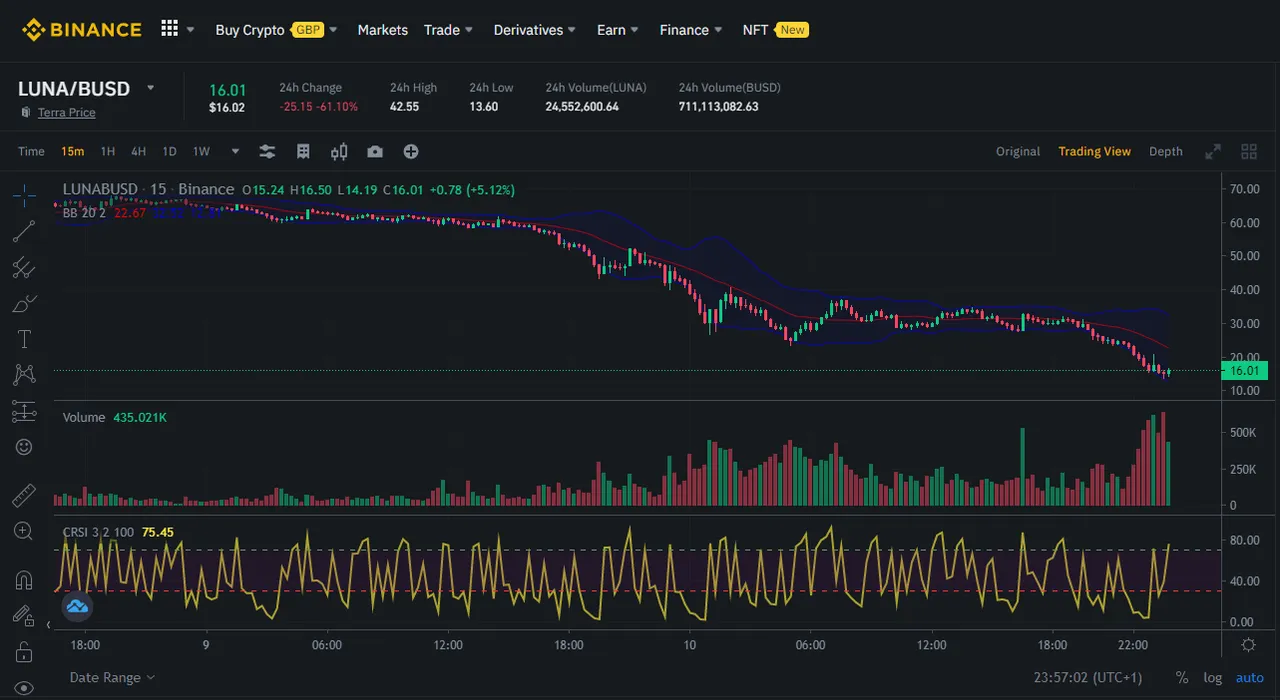Open the Binance logo home link
The image size is (1280, 700).
[x=82, y=30]
